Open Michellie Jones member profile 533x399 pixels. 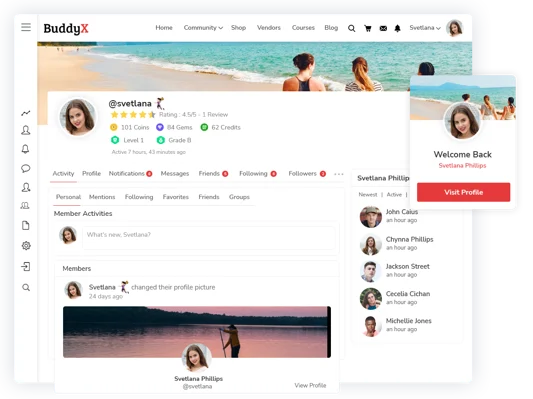click(x=408, y=321)
